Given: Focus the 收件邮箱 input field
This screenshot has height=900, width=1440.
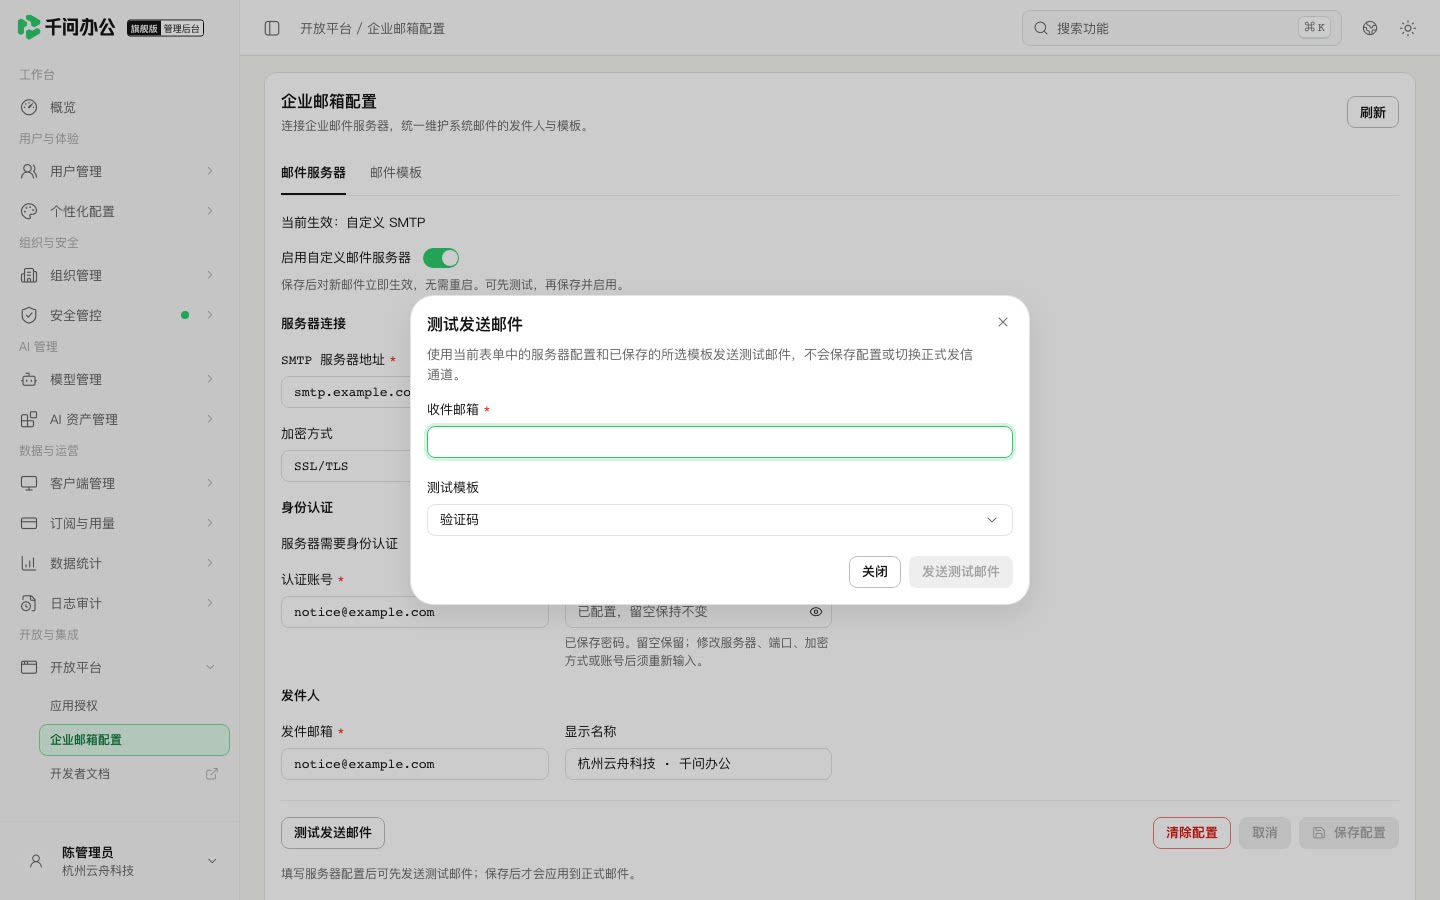Looking at the screenshot, I should click(x=720, y=442).
